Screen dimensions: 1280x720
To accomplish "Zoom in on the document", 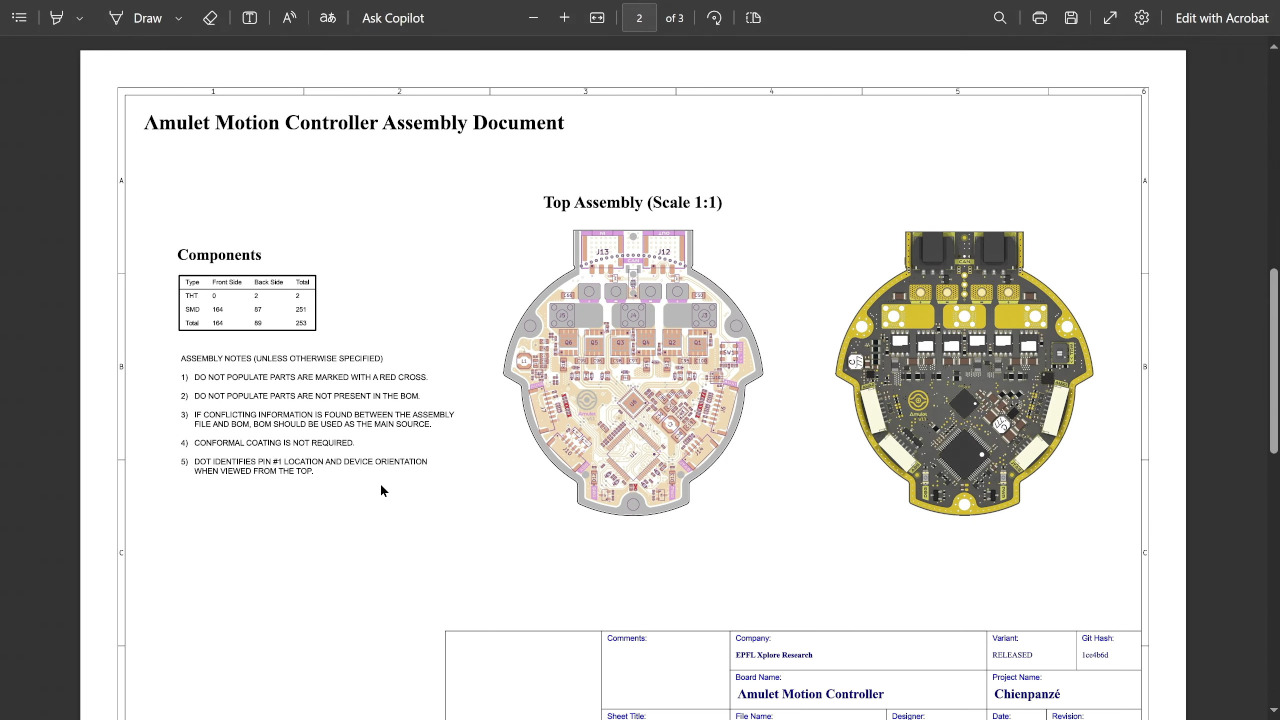I will [x=564, y=17].
